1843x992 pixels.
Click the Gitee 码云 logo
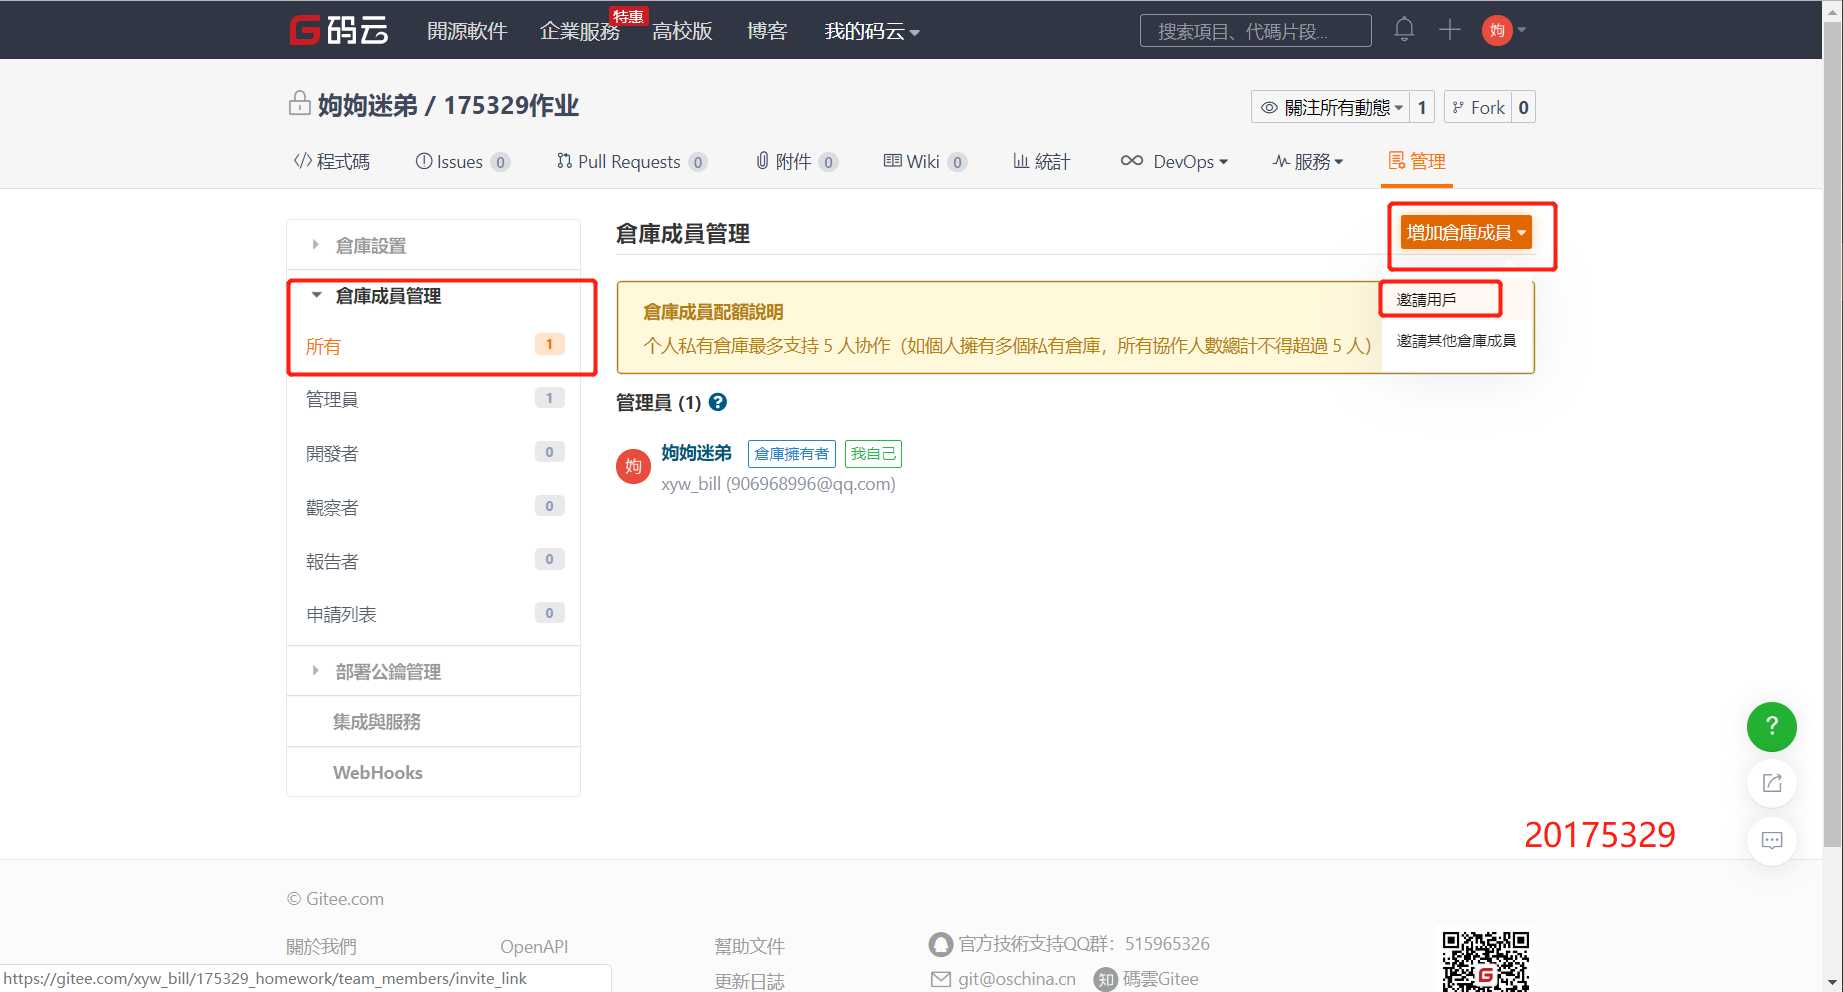(x=339, y=30)
